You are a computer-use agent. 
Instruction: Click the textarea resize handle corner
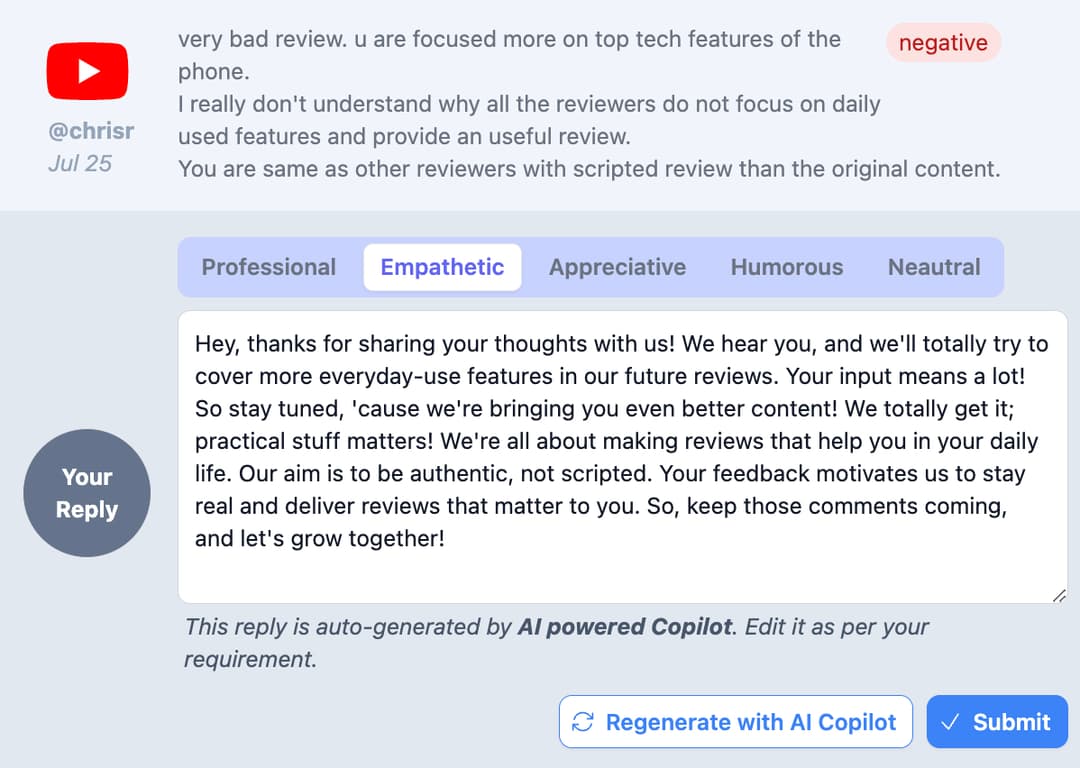tap(1059, 596)
